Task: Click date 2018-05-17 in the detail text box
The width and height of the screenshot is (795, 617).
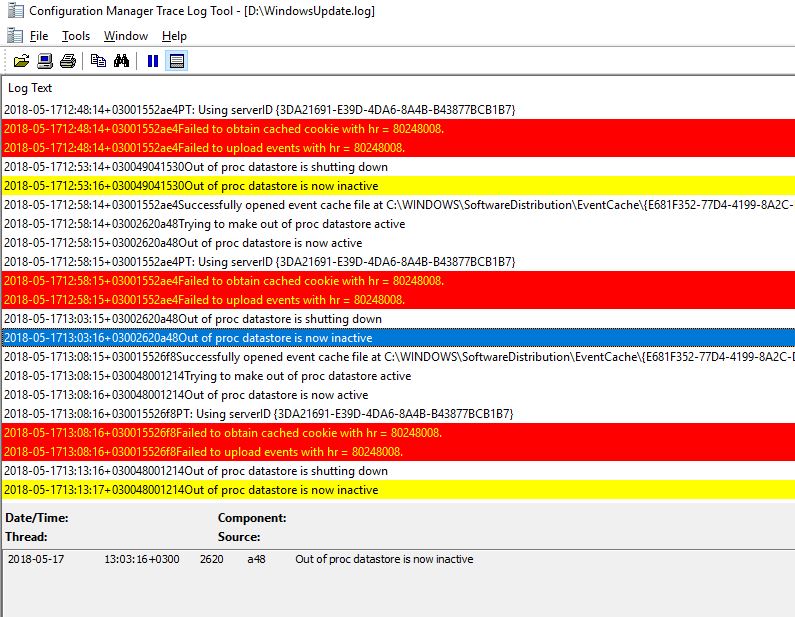Action: (36, 559)
